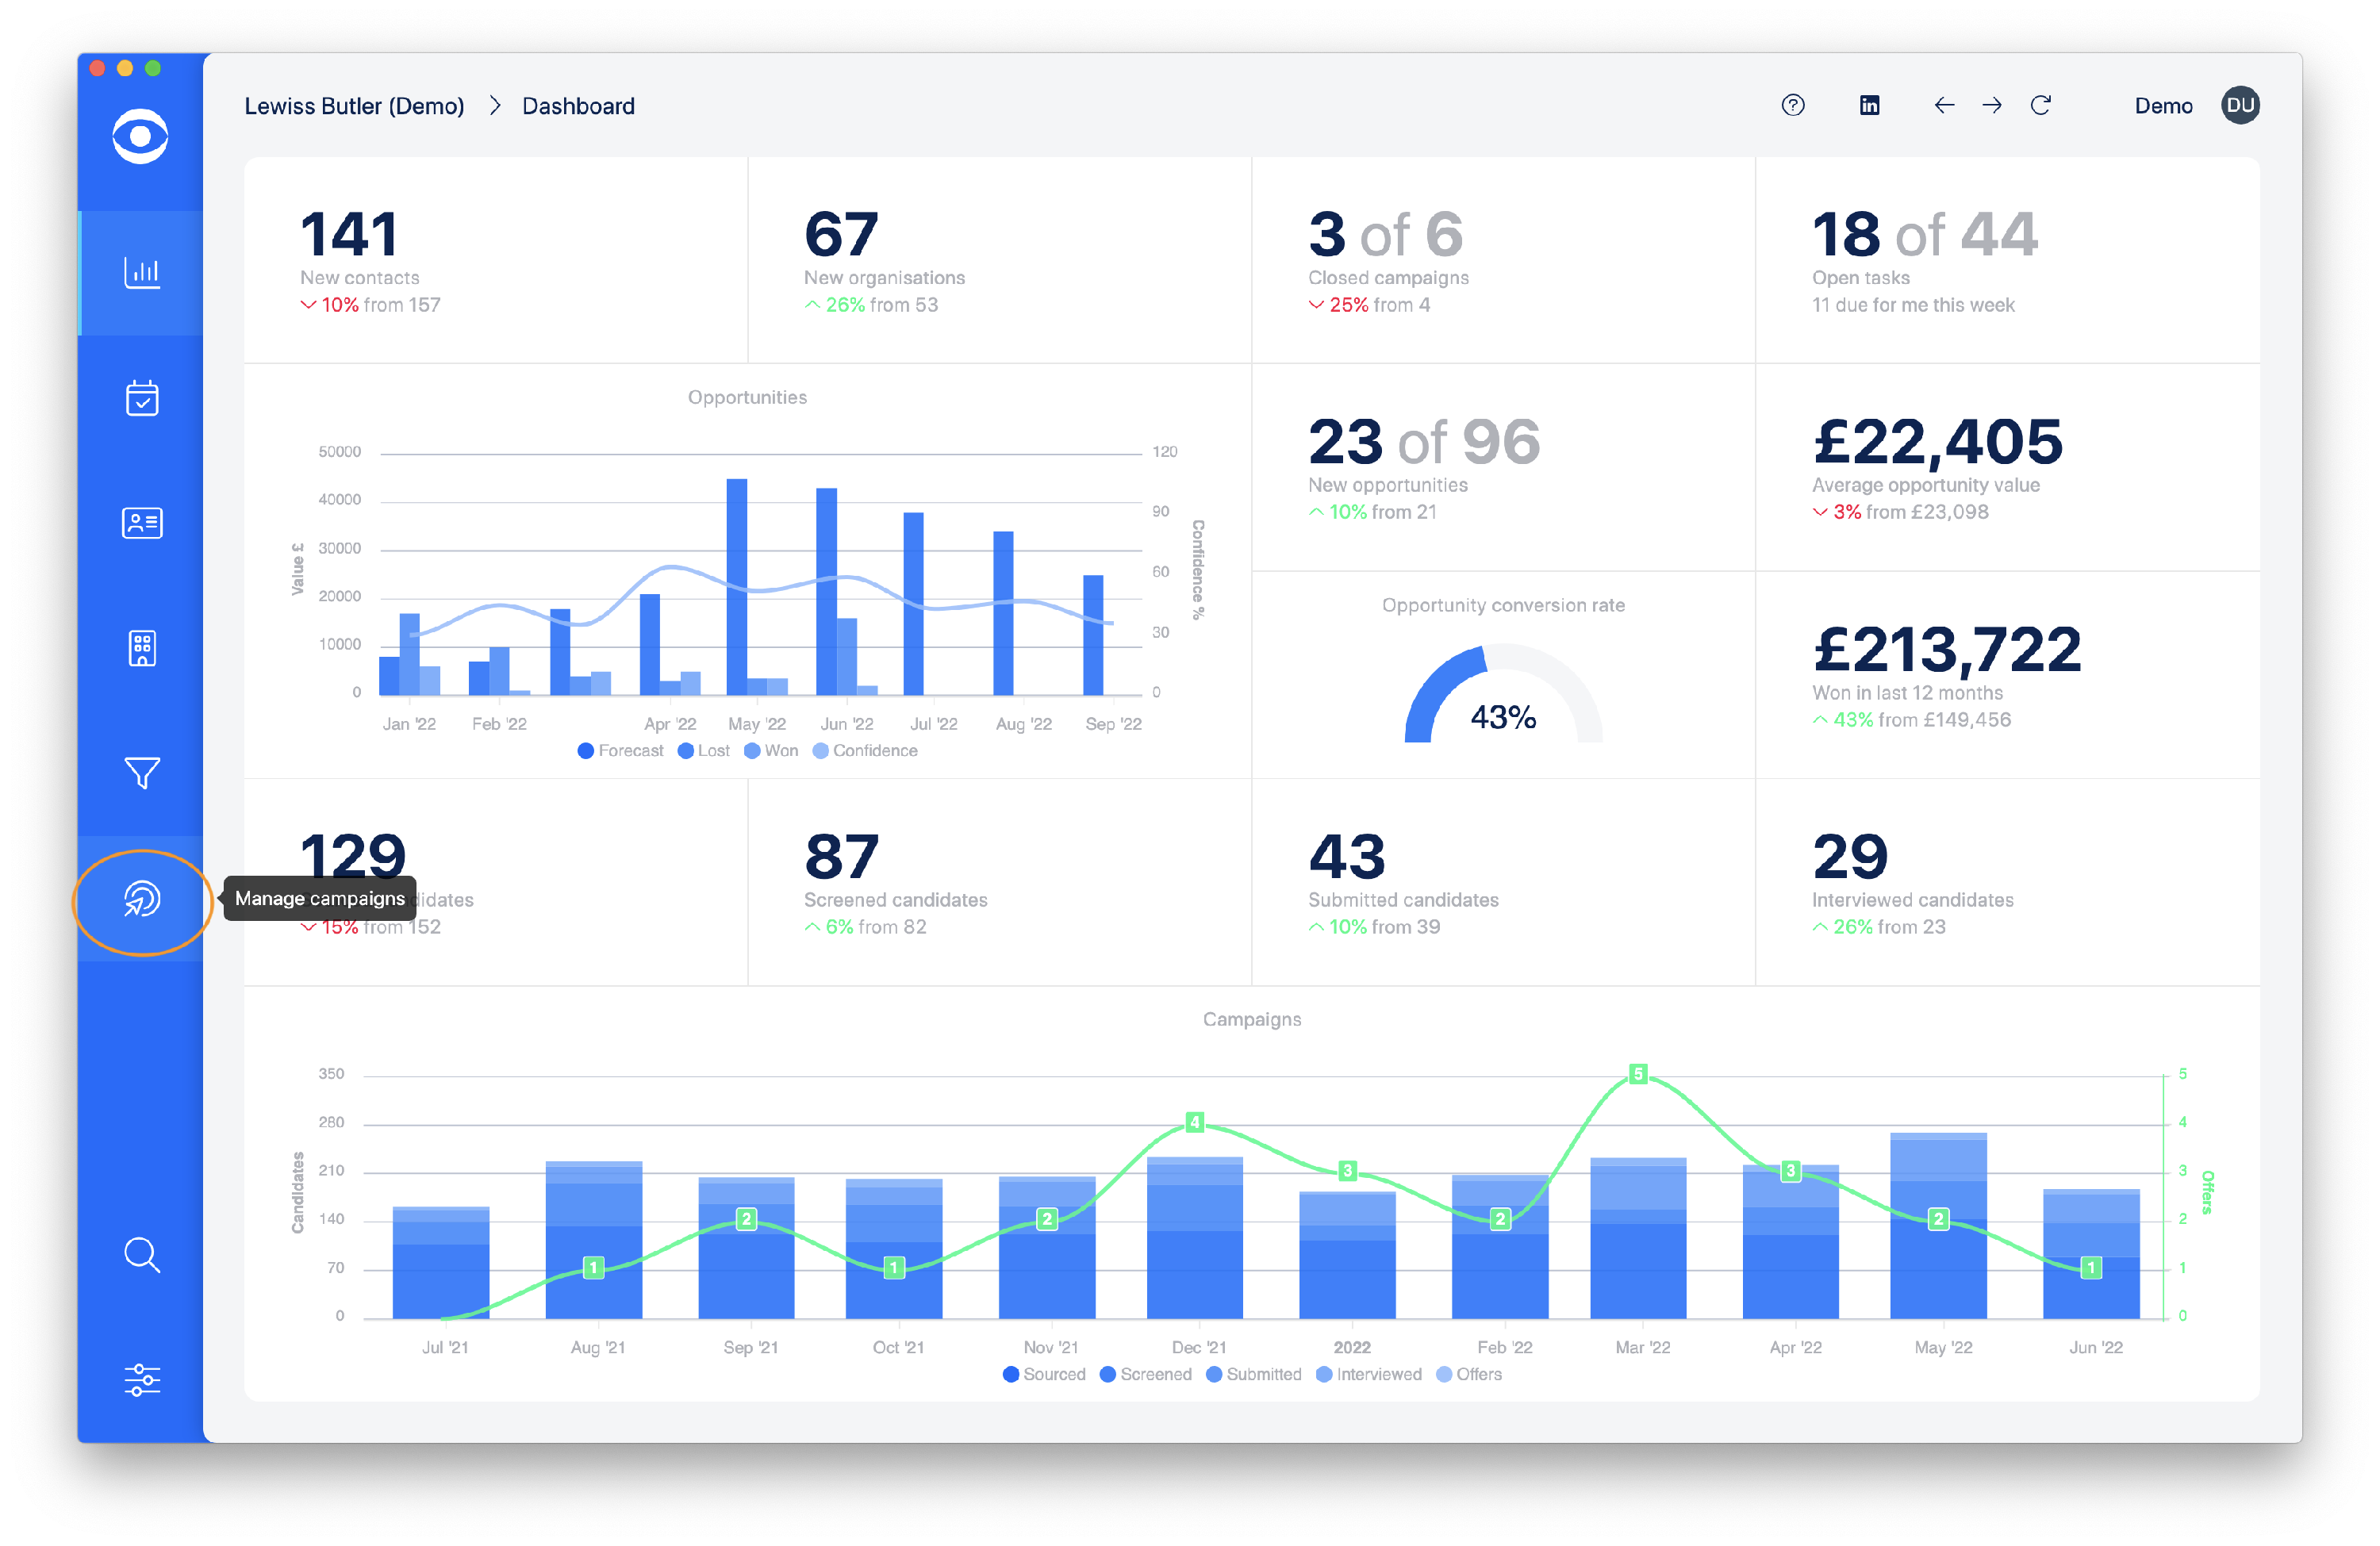Toggle the Offers series in Campaigns legend

(1469, 1374)
